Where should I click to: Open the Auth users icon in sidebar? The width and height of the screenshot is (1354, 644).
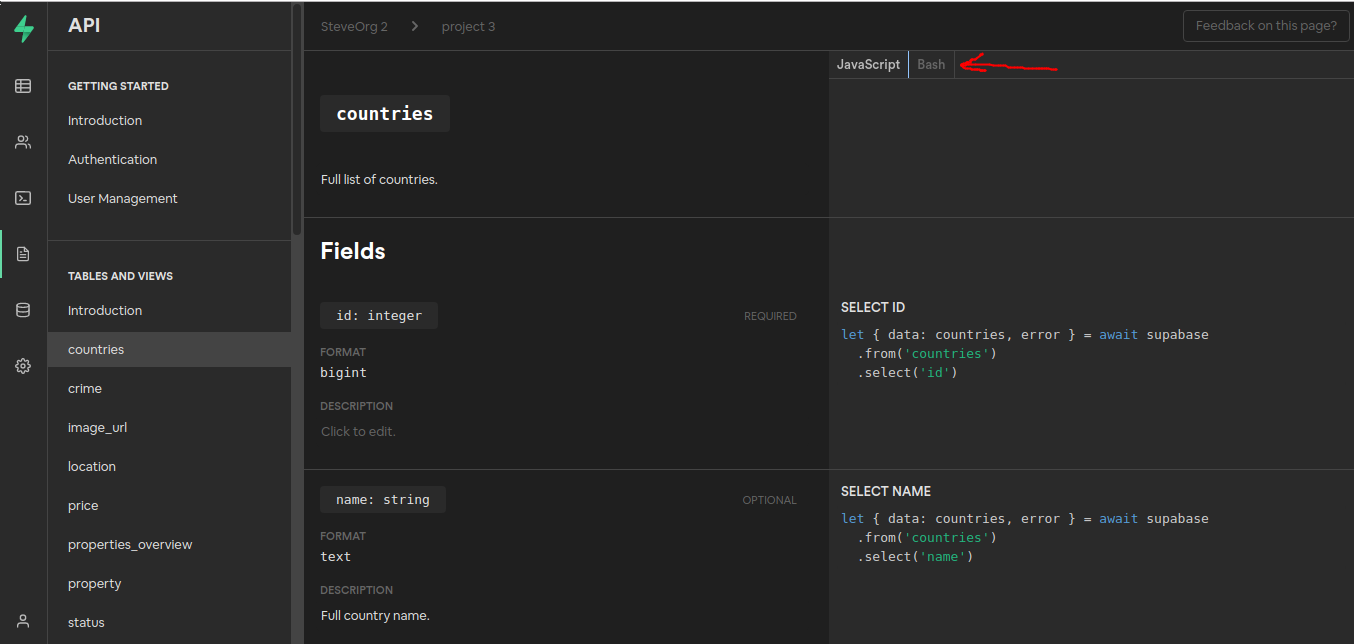(x=23, y=142)
